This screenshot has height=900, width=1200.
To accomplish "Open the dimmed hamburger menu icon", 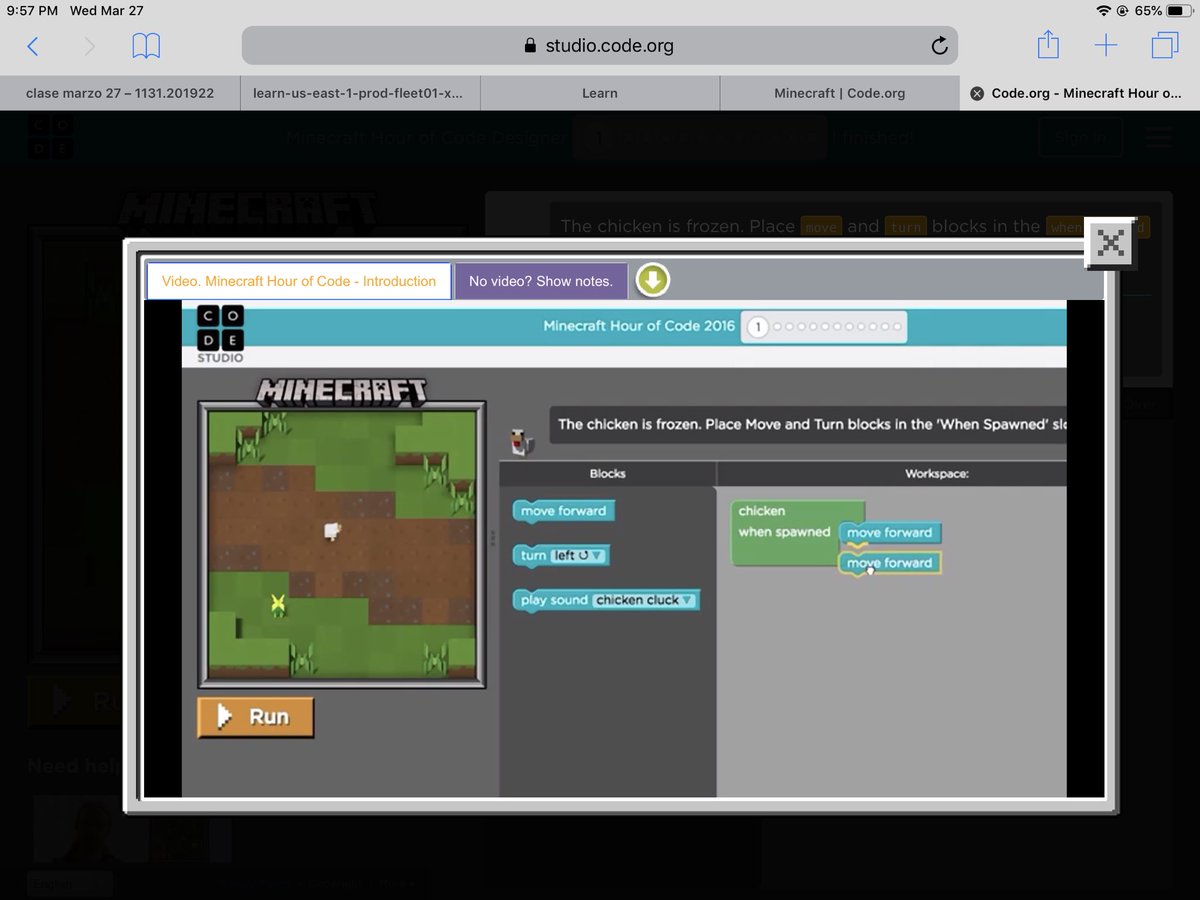I will 1159,137.
